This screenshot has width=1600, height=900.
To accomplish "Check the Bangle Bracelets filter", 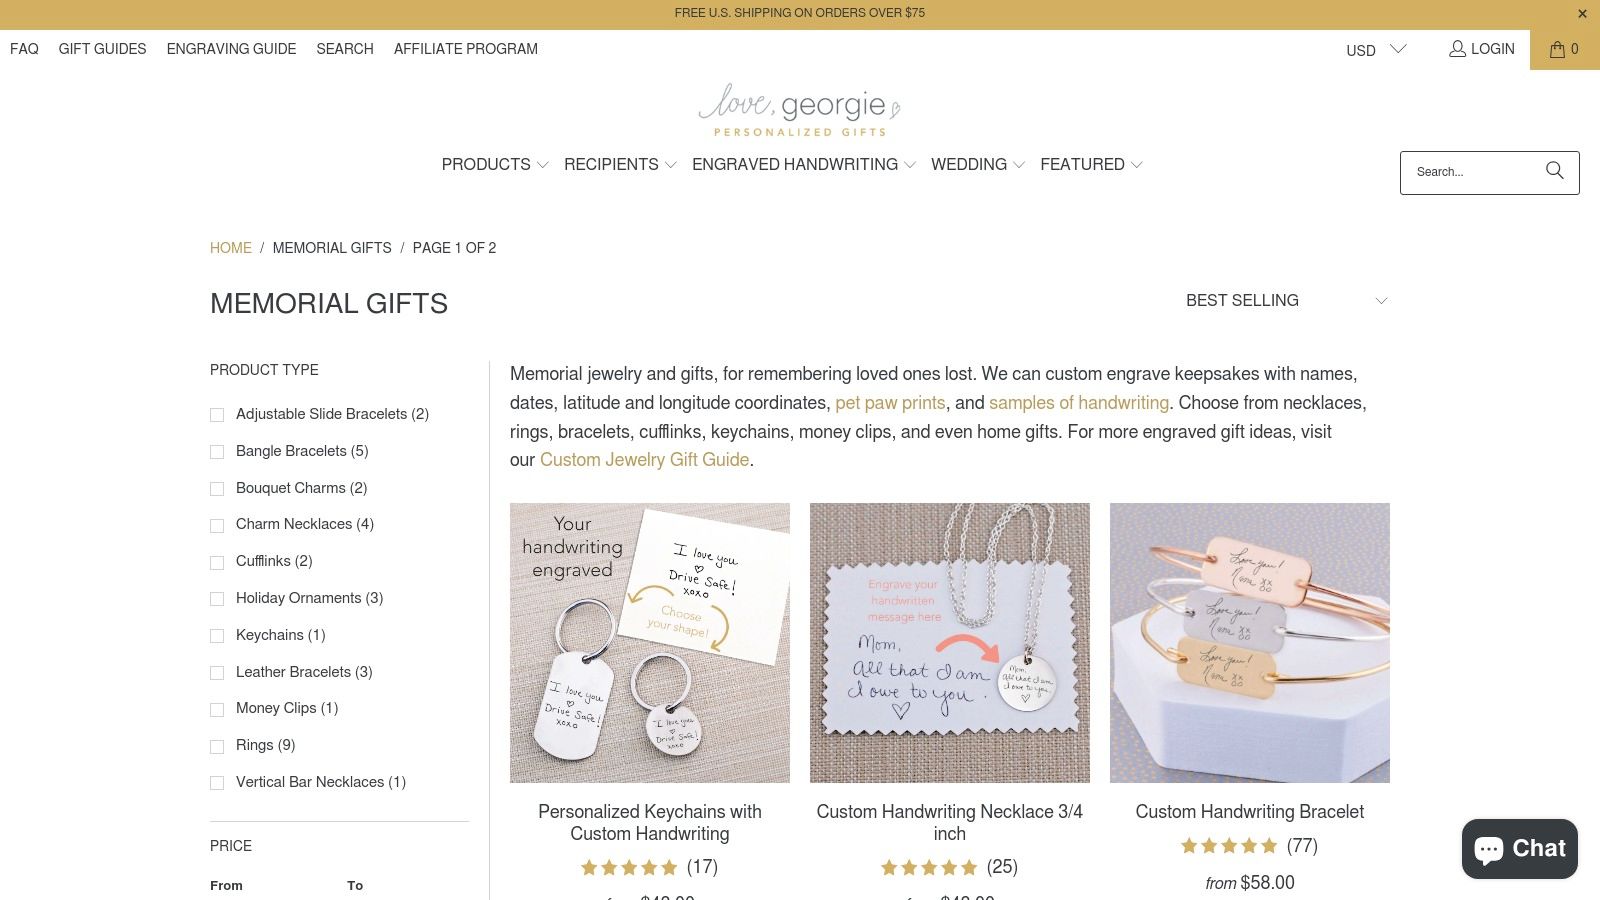I will [x=217, y=452].
